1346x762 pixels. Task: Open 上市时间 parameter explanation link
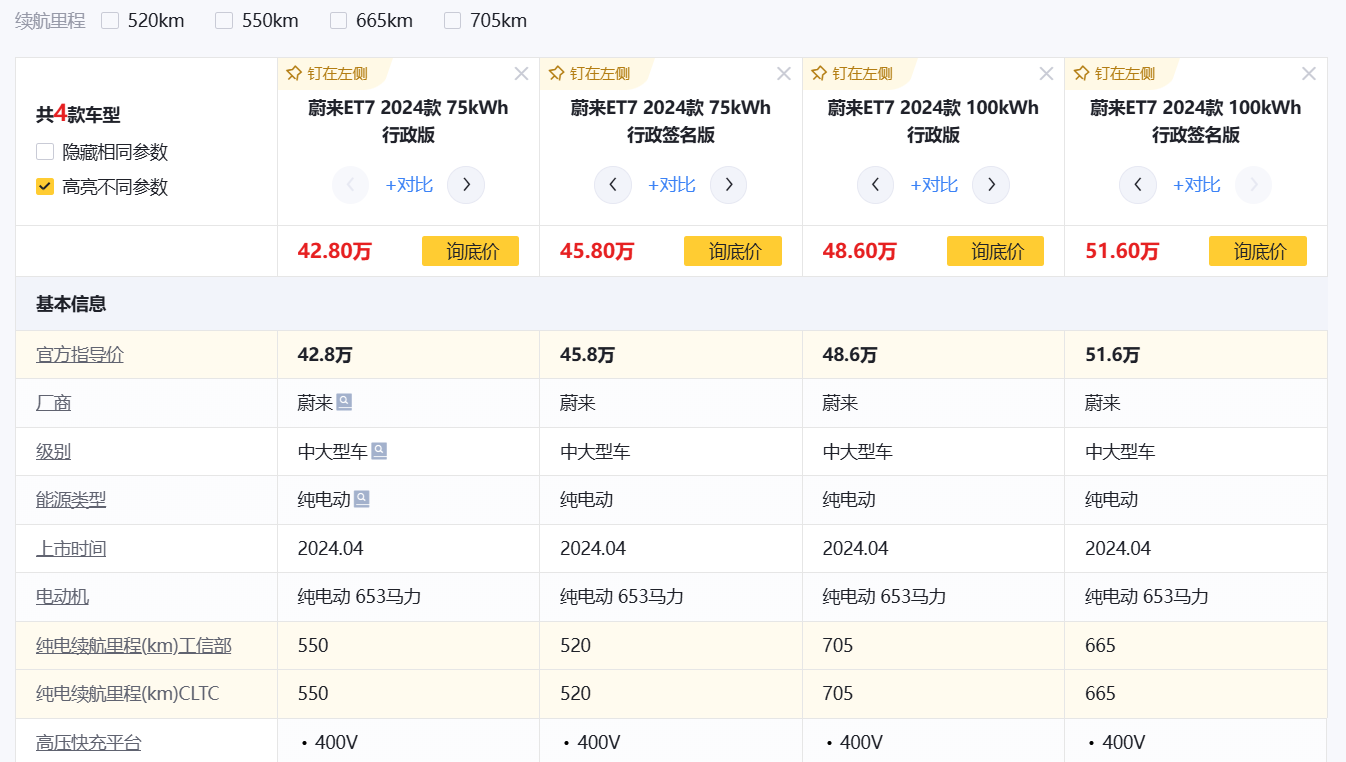coord(71,549)
